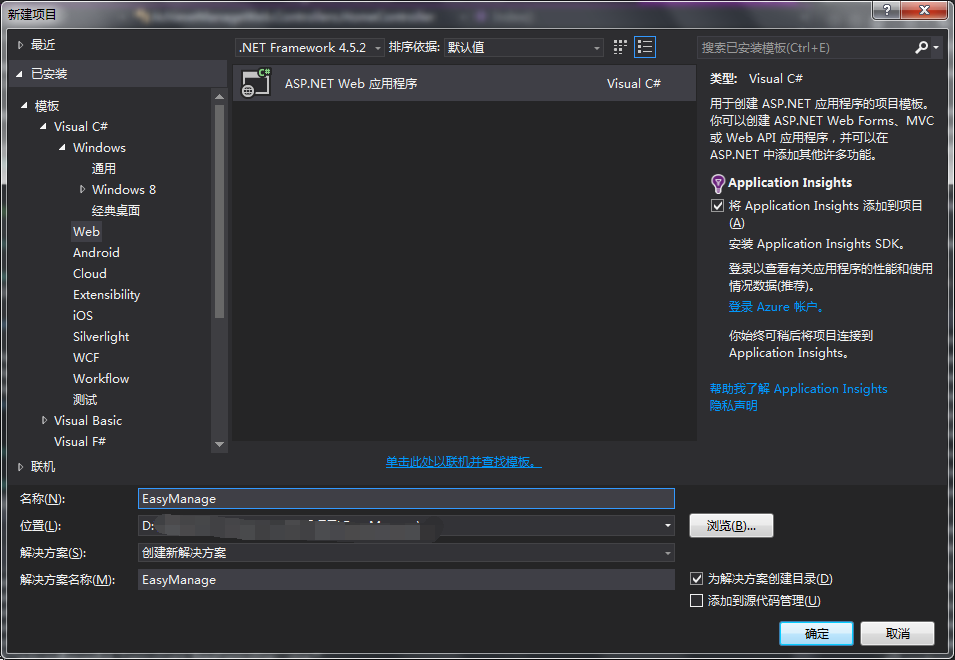The image size is (955, 660).
Task: Click the 确定 button
Action: click(x=816, y=633)
